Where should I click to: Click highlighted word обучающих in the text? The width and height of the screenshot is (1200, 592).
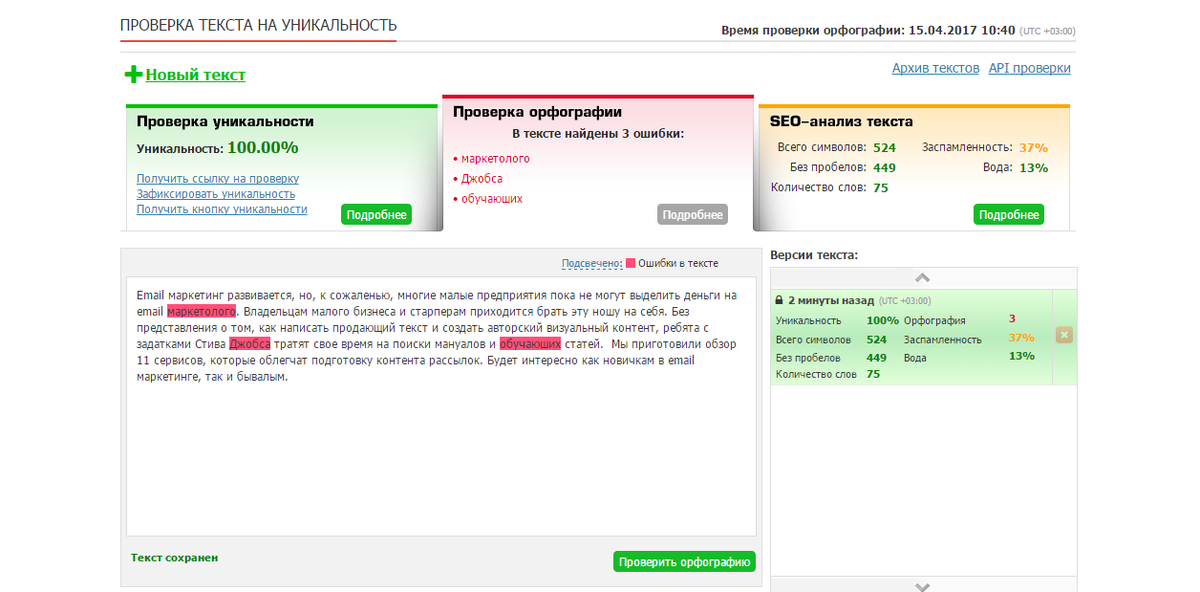pyautogui.click(x=530, y=344)
